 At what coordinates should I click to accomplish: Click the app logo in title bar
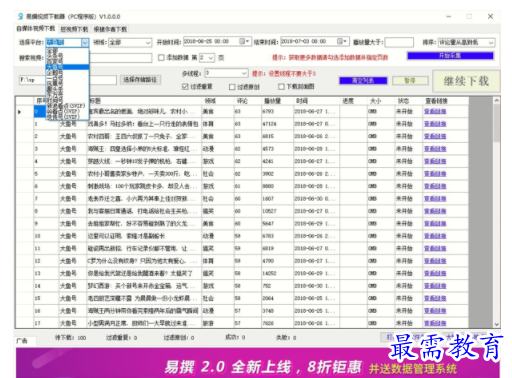(21, 16)
